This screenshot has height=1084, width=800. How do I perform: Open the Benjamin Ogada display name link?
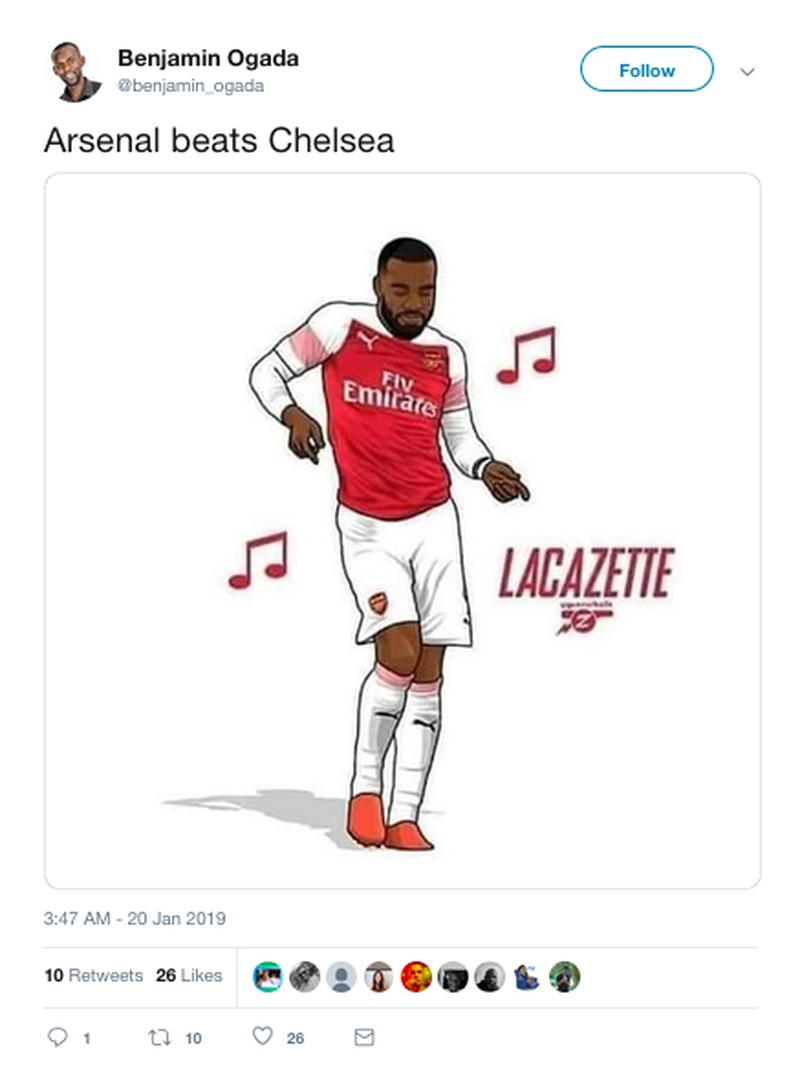coord(208,59)
